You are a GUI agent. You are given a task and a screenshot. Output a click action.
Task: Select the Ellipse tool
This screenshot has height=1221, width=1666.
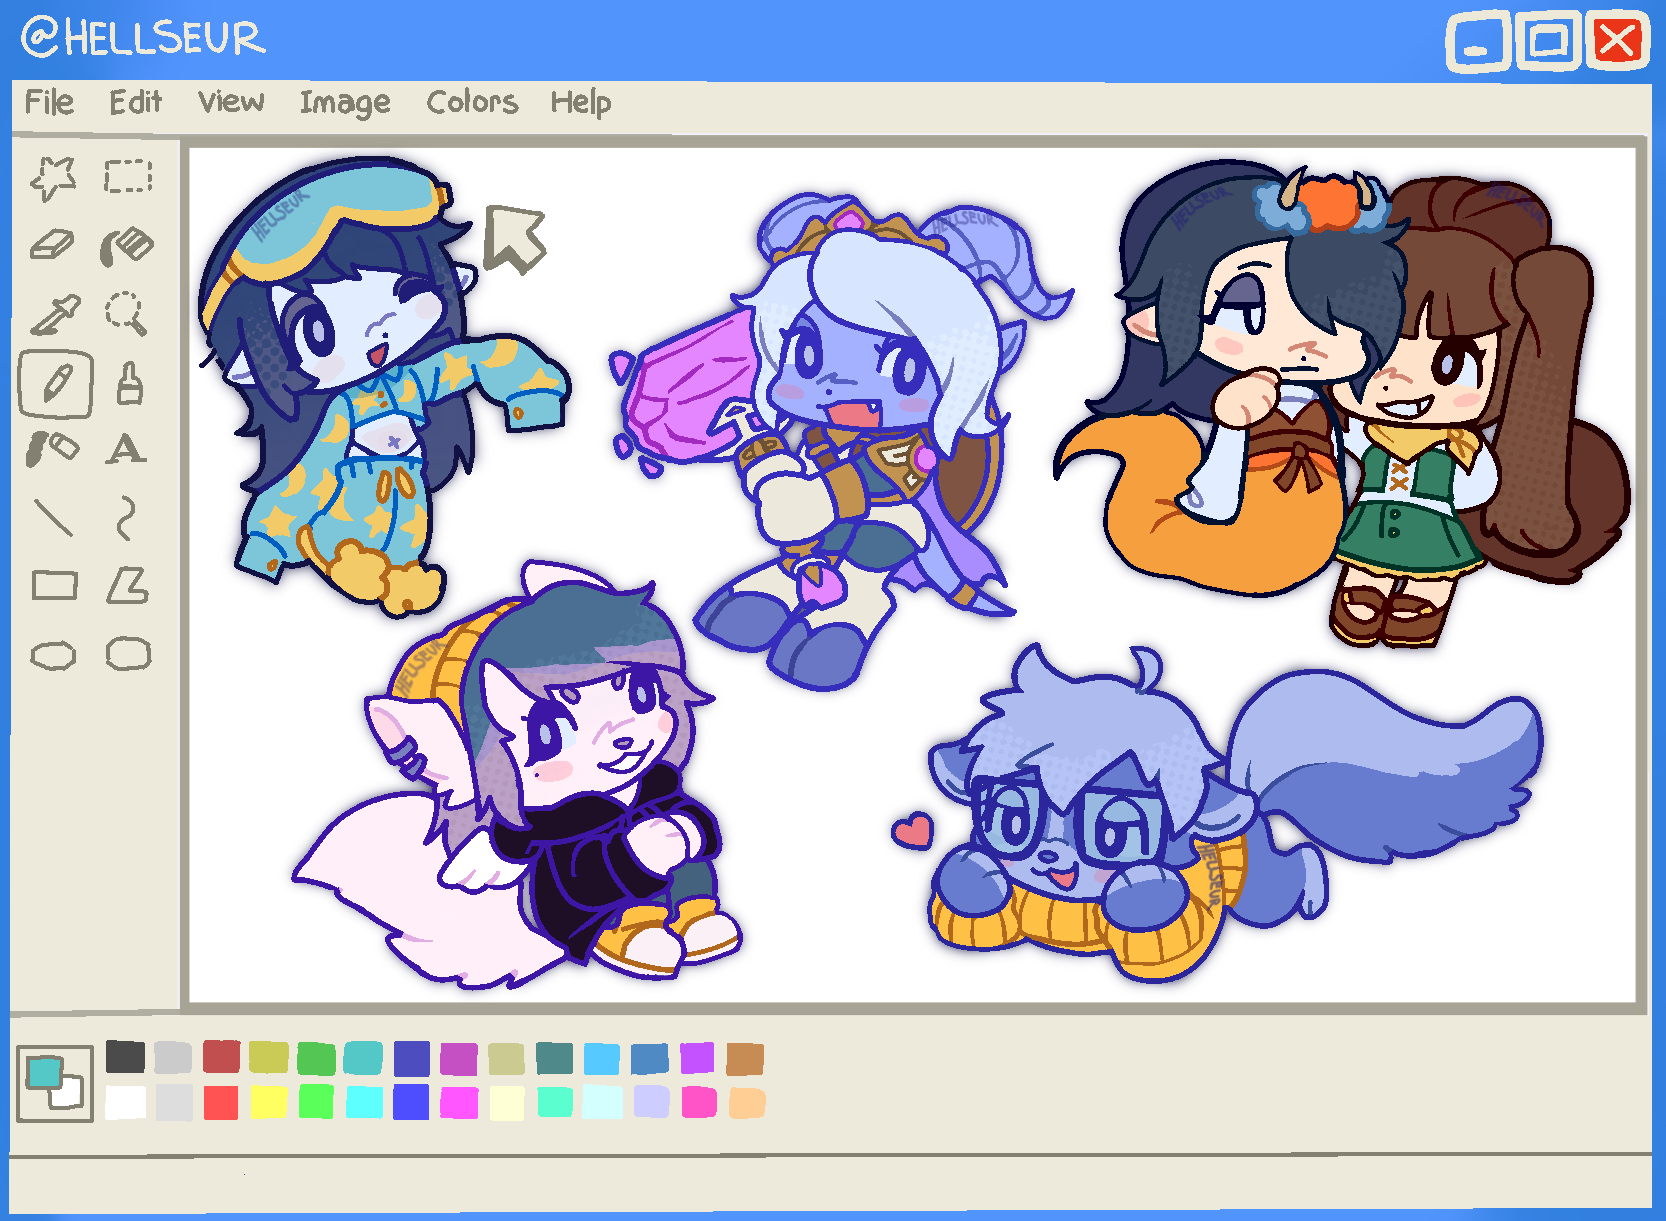[x=55, y=655]
